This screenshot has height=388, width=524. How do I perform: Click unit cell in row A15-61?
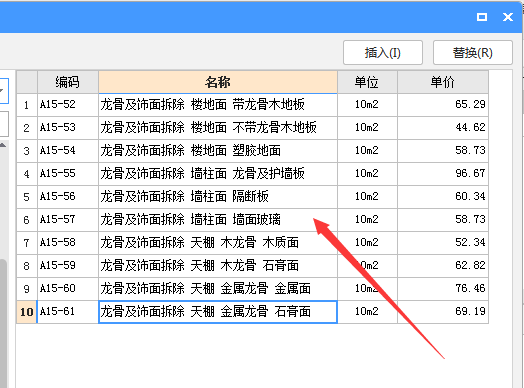(367, 312)
